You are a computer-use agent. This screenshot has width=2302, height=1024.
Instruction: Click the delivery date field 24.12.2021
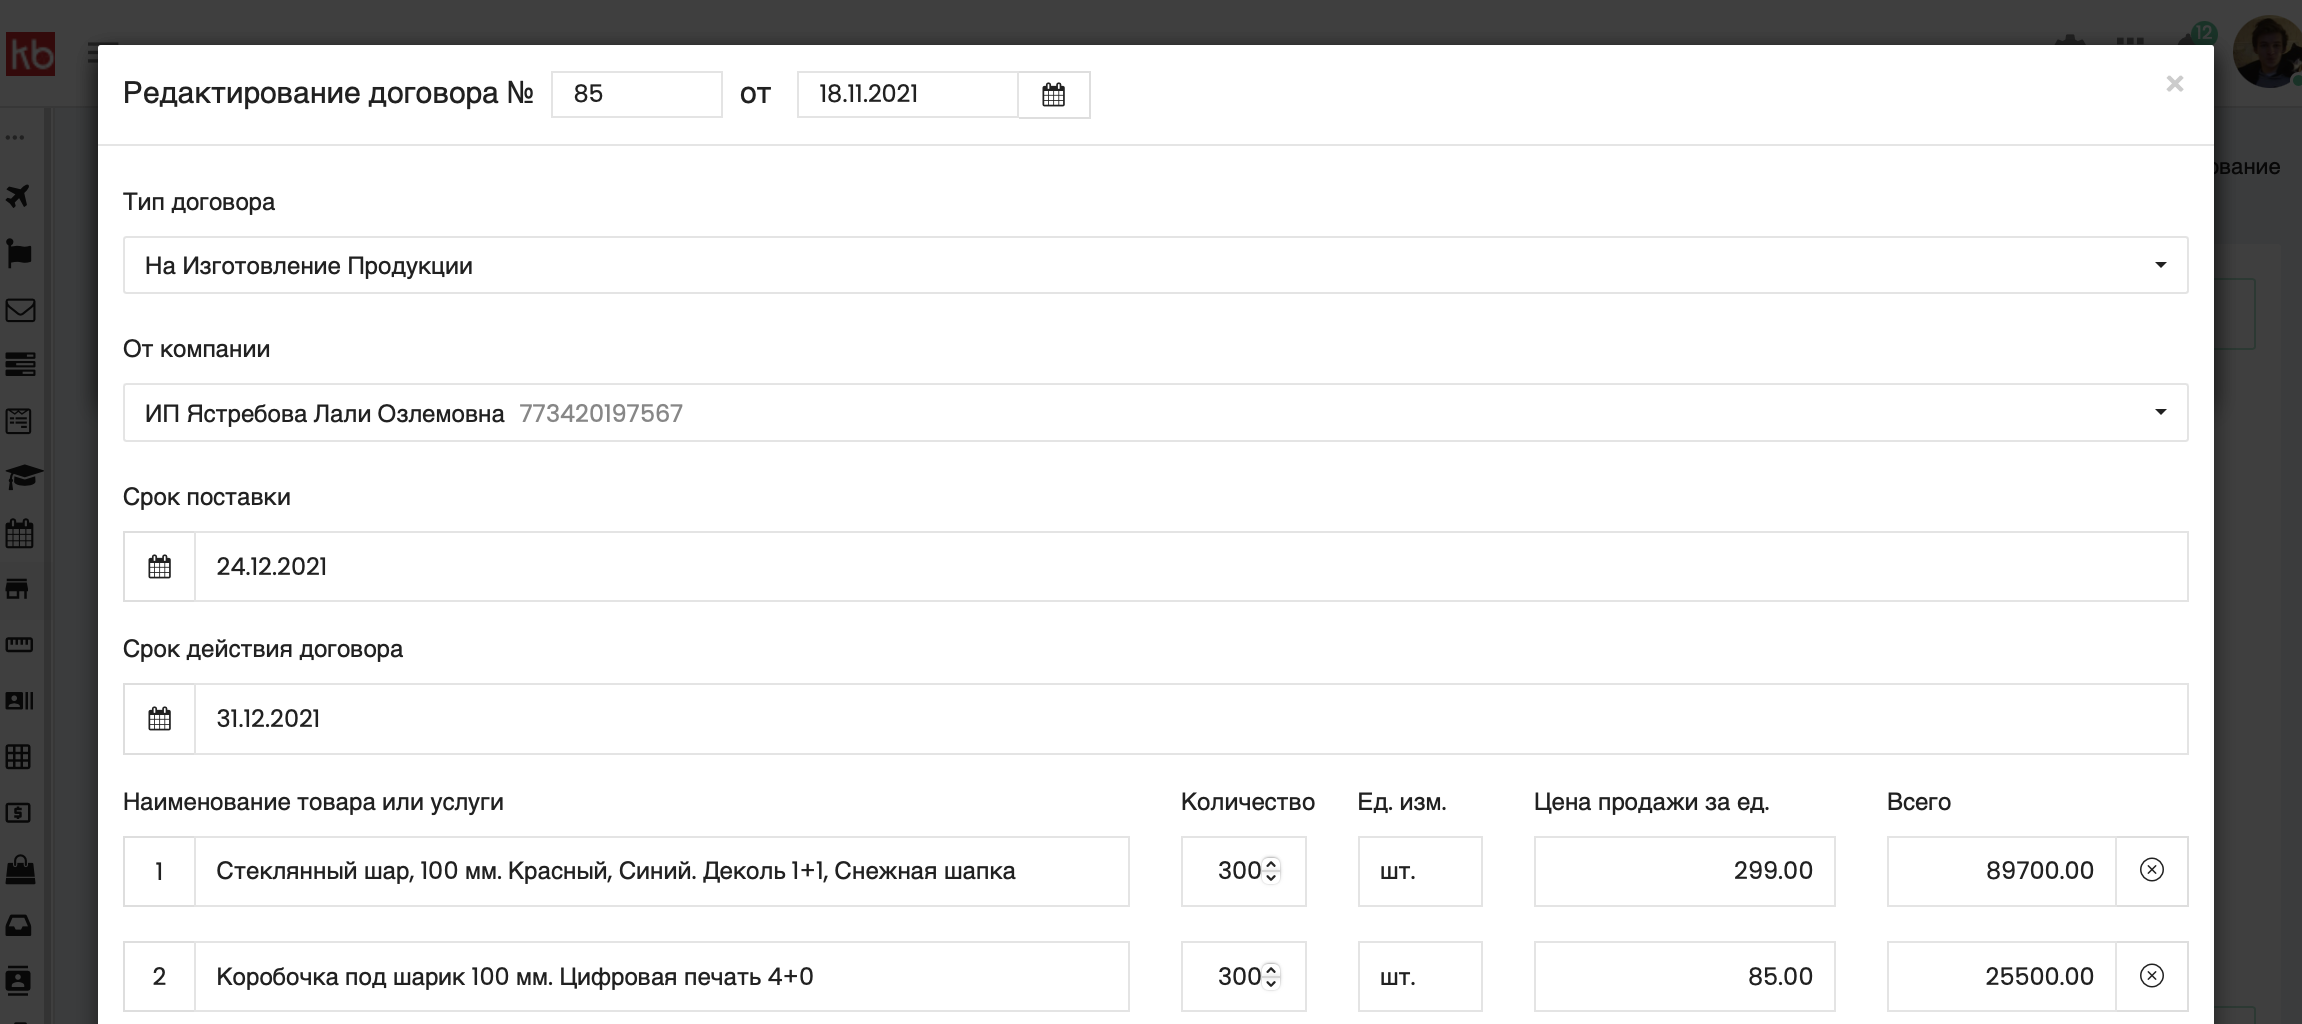1190,567
